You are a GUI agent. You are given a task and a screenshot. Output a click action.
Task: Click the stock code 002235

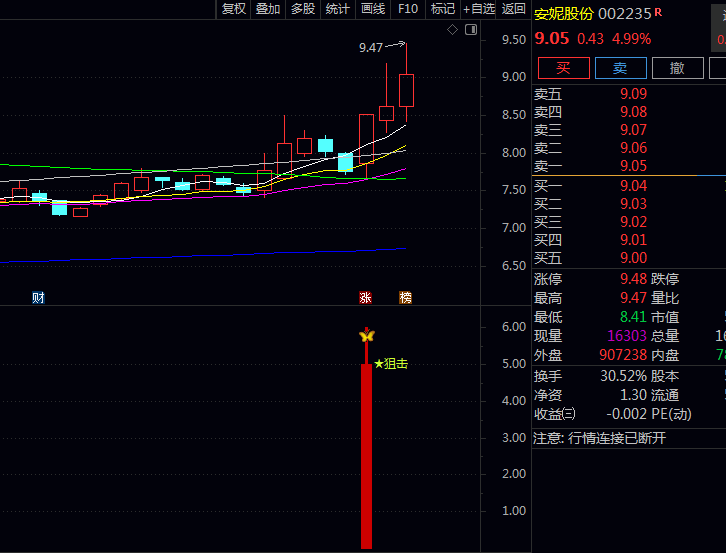pos(625,14)
